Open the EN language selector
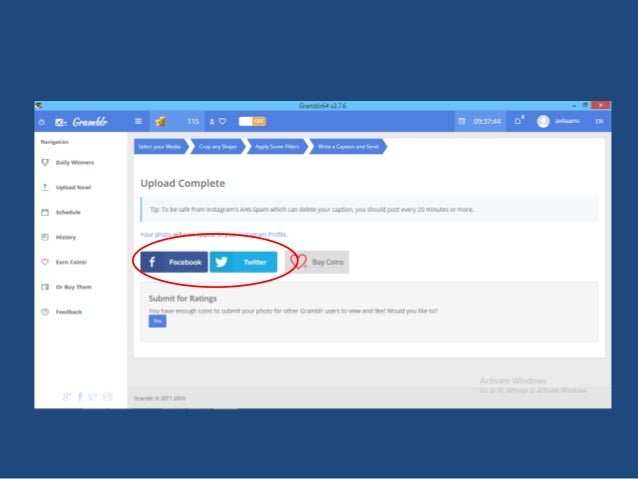This screenshot has height=479, width=638. pos(599,121)
